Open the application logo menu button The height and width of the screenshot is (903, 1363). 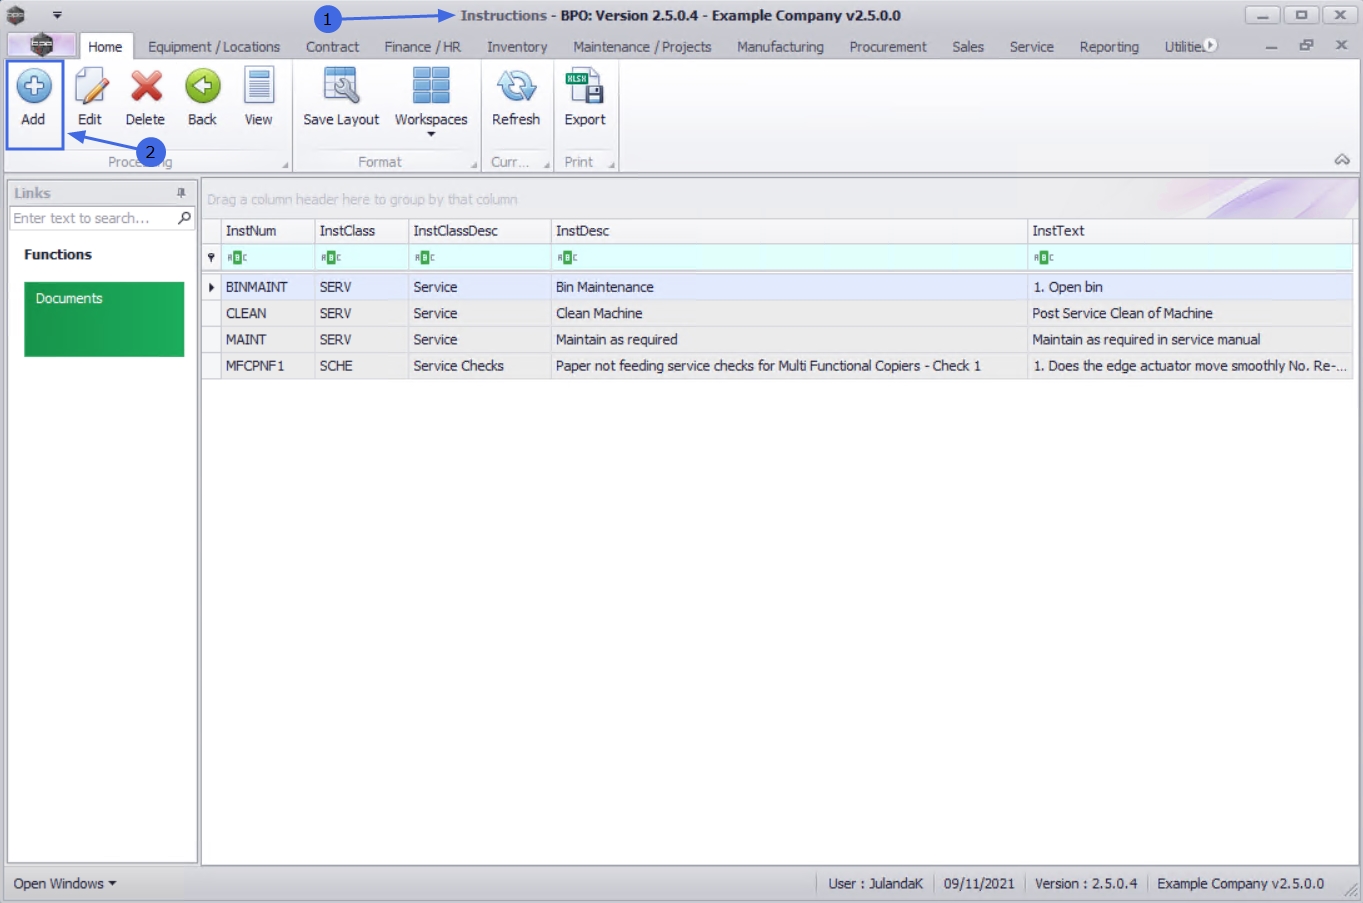pyautogui.click(x=41, y=45)
